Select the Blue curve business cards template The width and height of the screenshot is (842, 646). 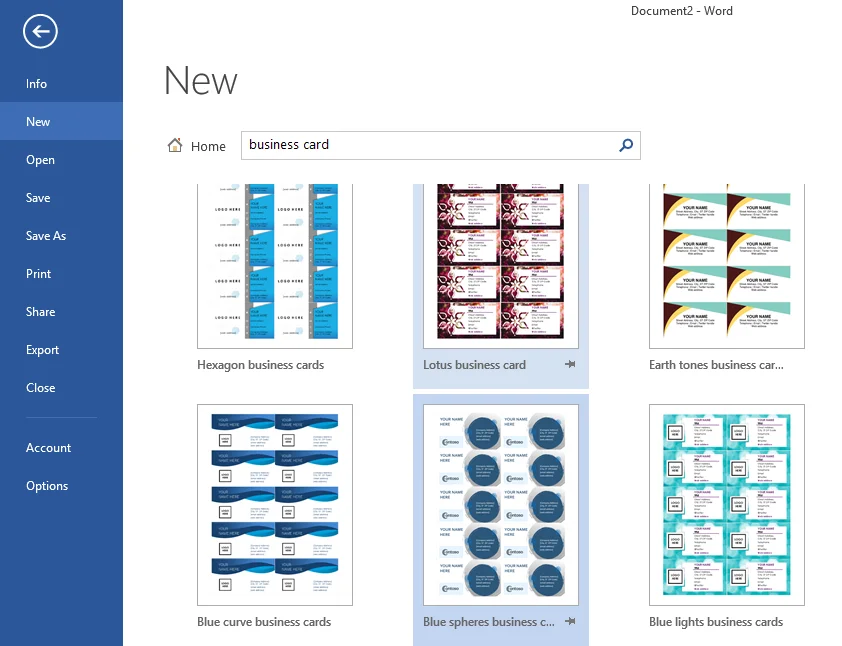coord(275,505)
